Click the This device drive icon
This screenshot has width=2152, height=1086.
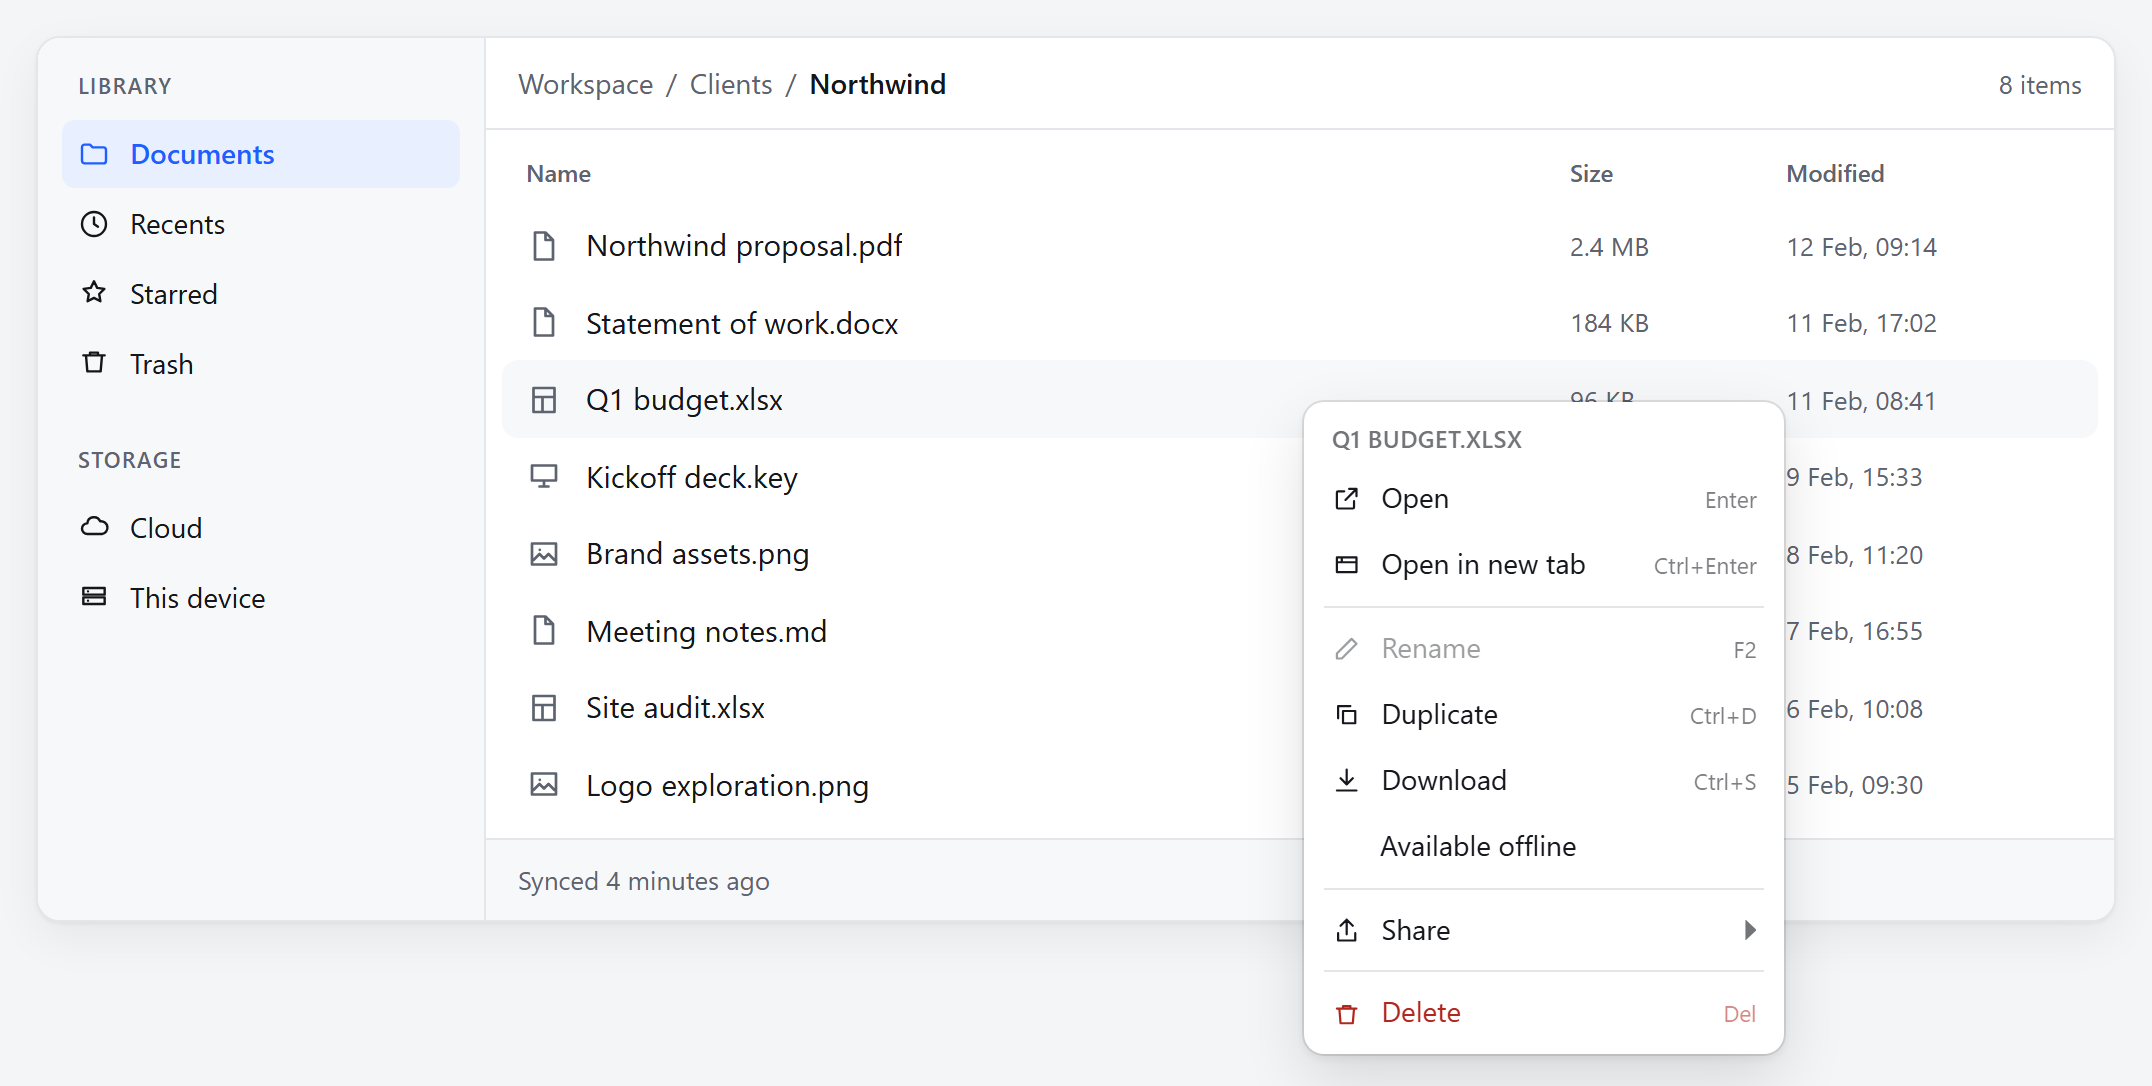tap(94, 597)
